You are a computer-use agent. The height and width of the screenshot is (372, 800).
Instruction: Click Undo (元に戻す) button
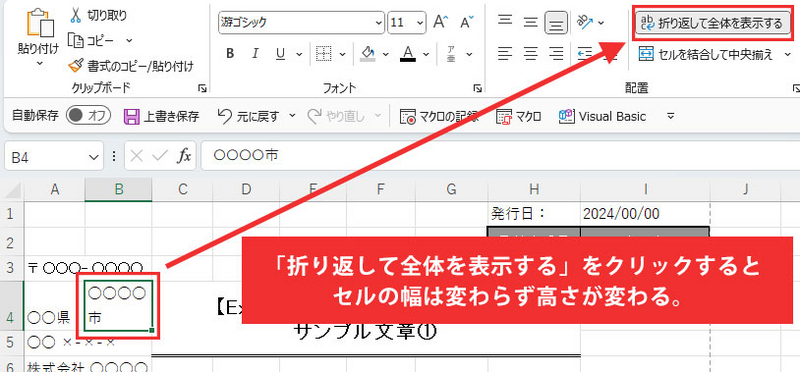tap(248, 116)
